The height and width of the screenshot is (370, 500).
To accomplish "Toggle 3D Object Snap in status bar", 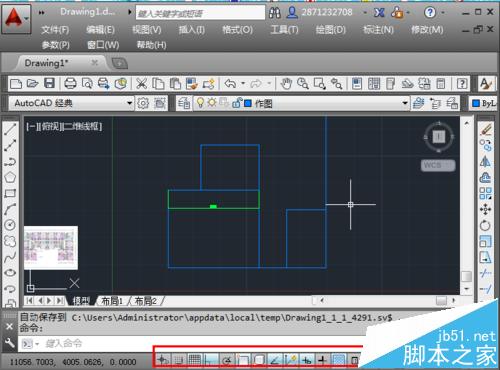I will [x=259, y=360].
